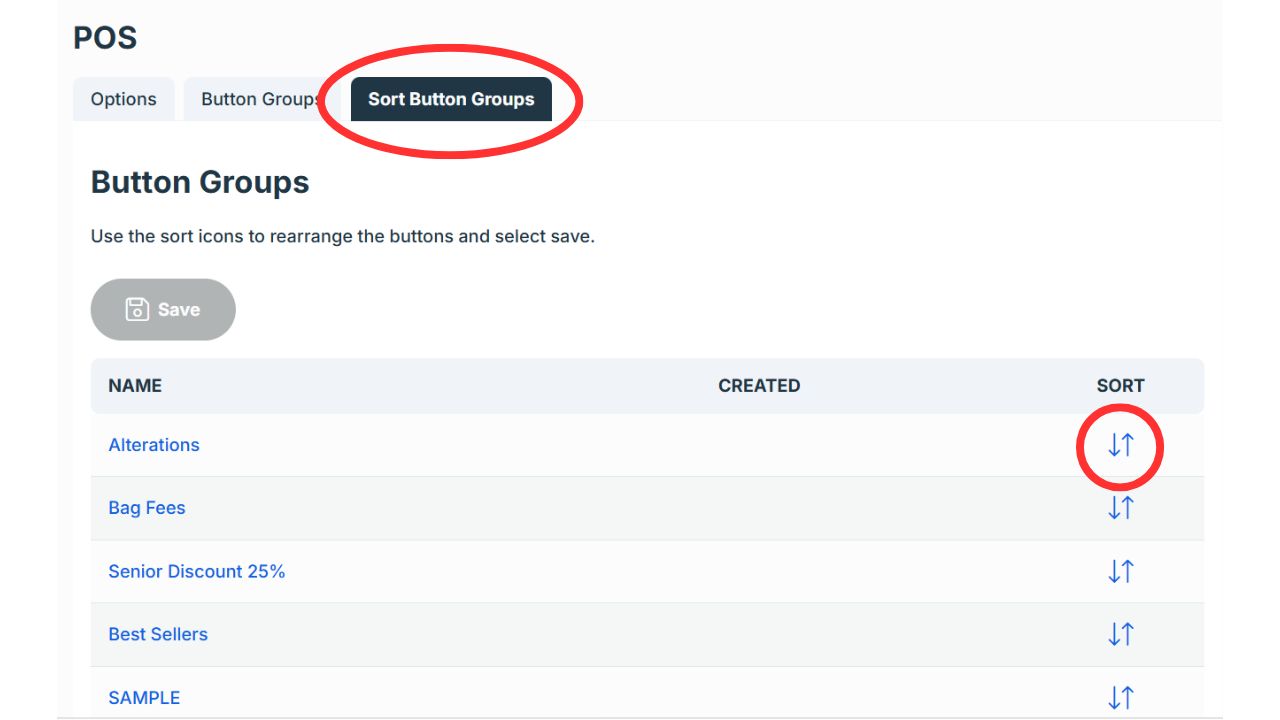The width and height of the screenshot is (1280, 720).
Task: Click the Button Groups section heading
Action: (x=200, y=182)
